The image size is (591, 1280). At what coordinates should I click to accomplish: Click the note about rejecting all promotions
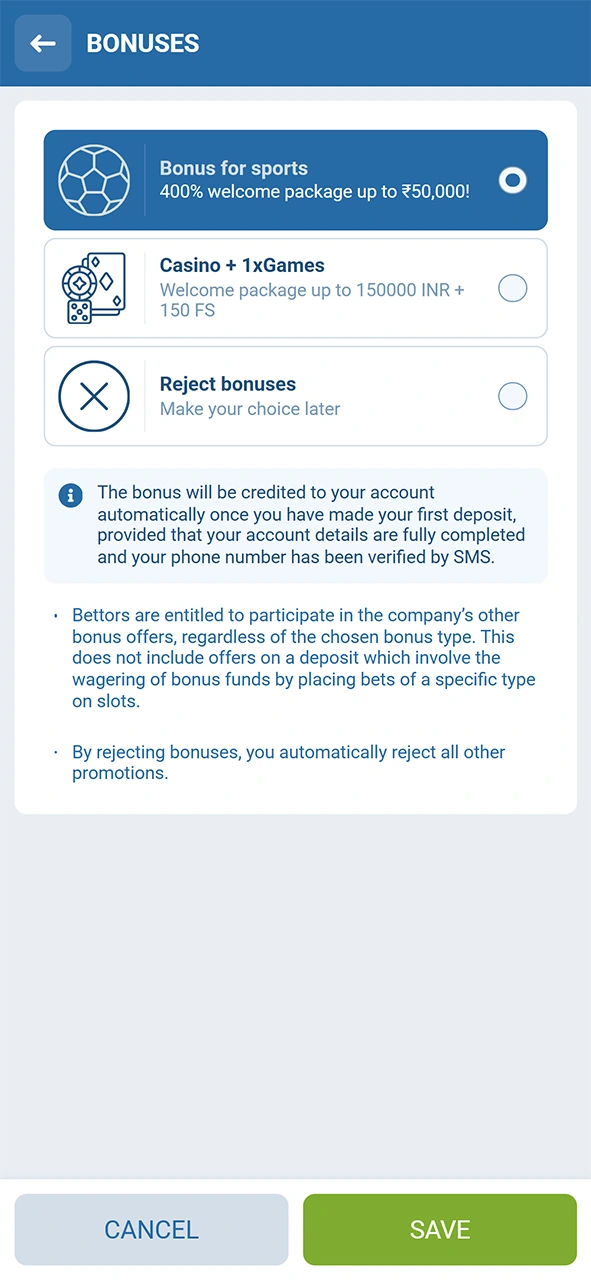coord(289,762)
